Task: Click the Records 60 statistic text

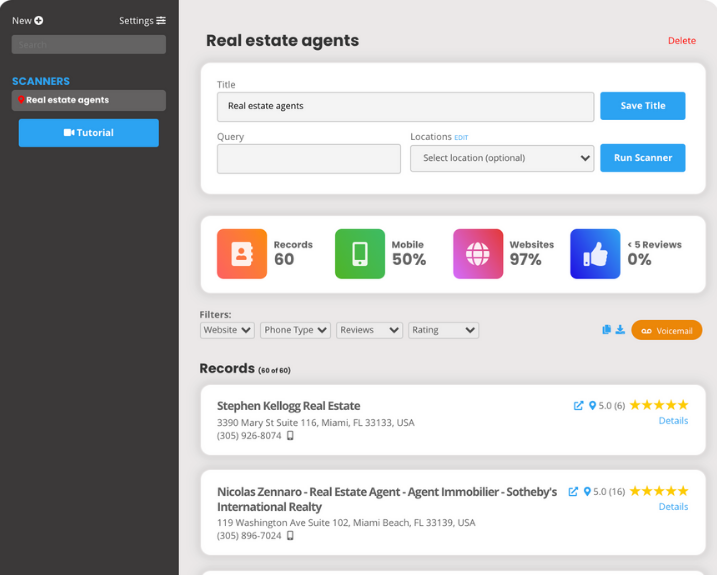Action: (x=293, y=253)
